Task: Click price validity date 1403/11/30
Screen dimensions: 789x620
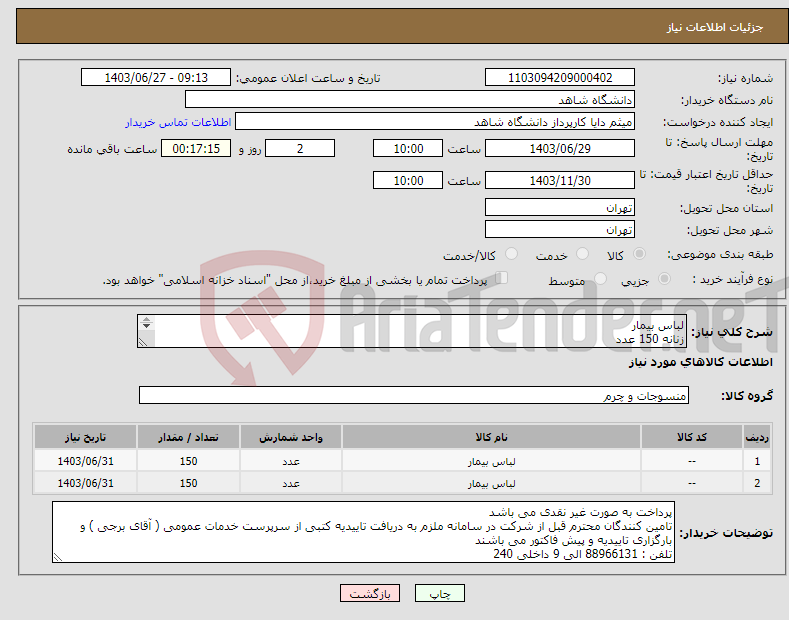Action: point(560,180)
